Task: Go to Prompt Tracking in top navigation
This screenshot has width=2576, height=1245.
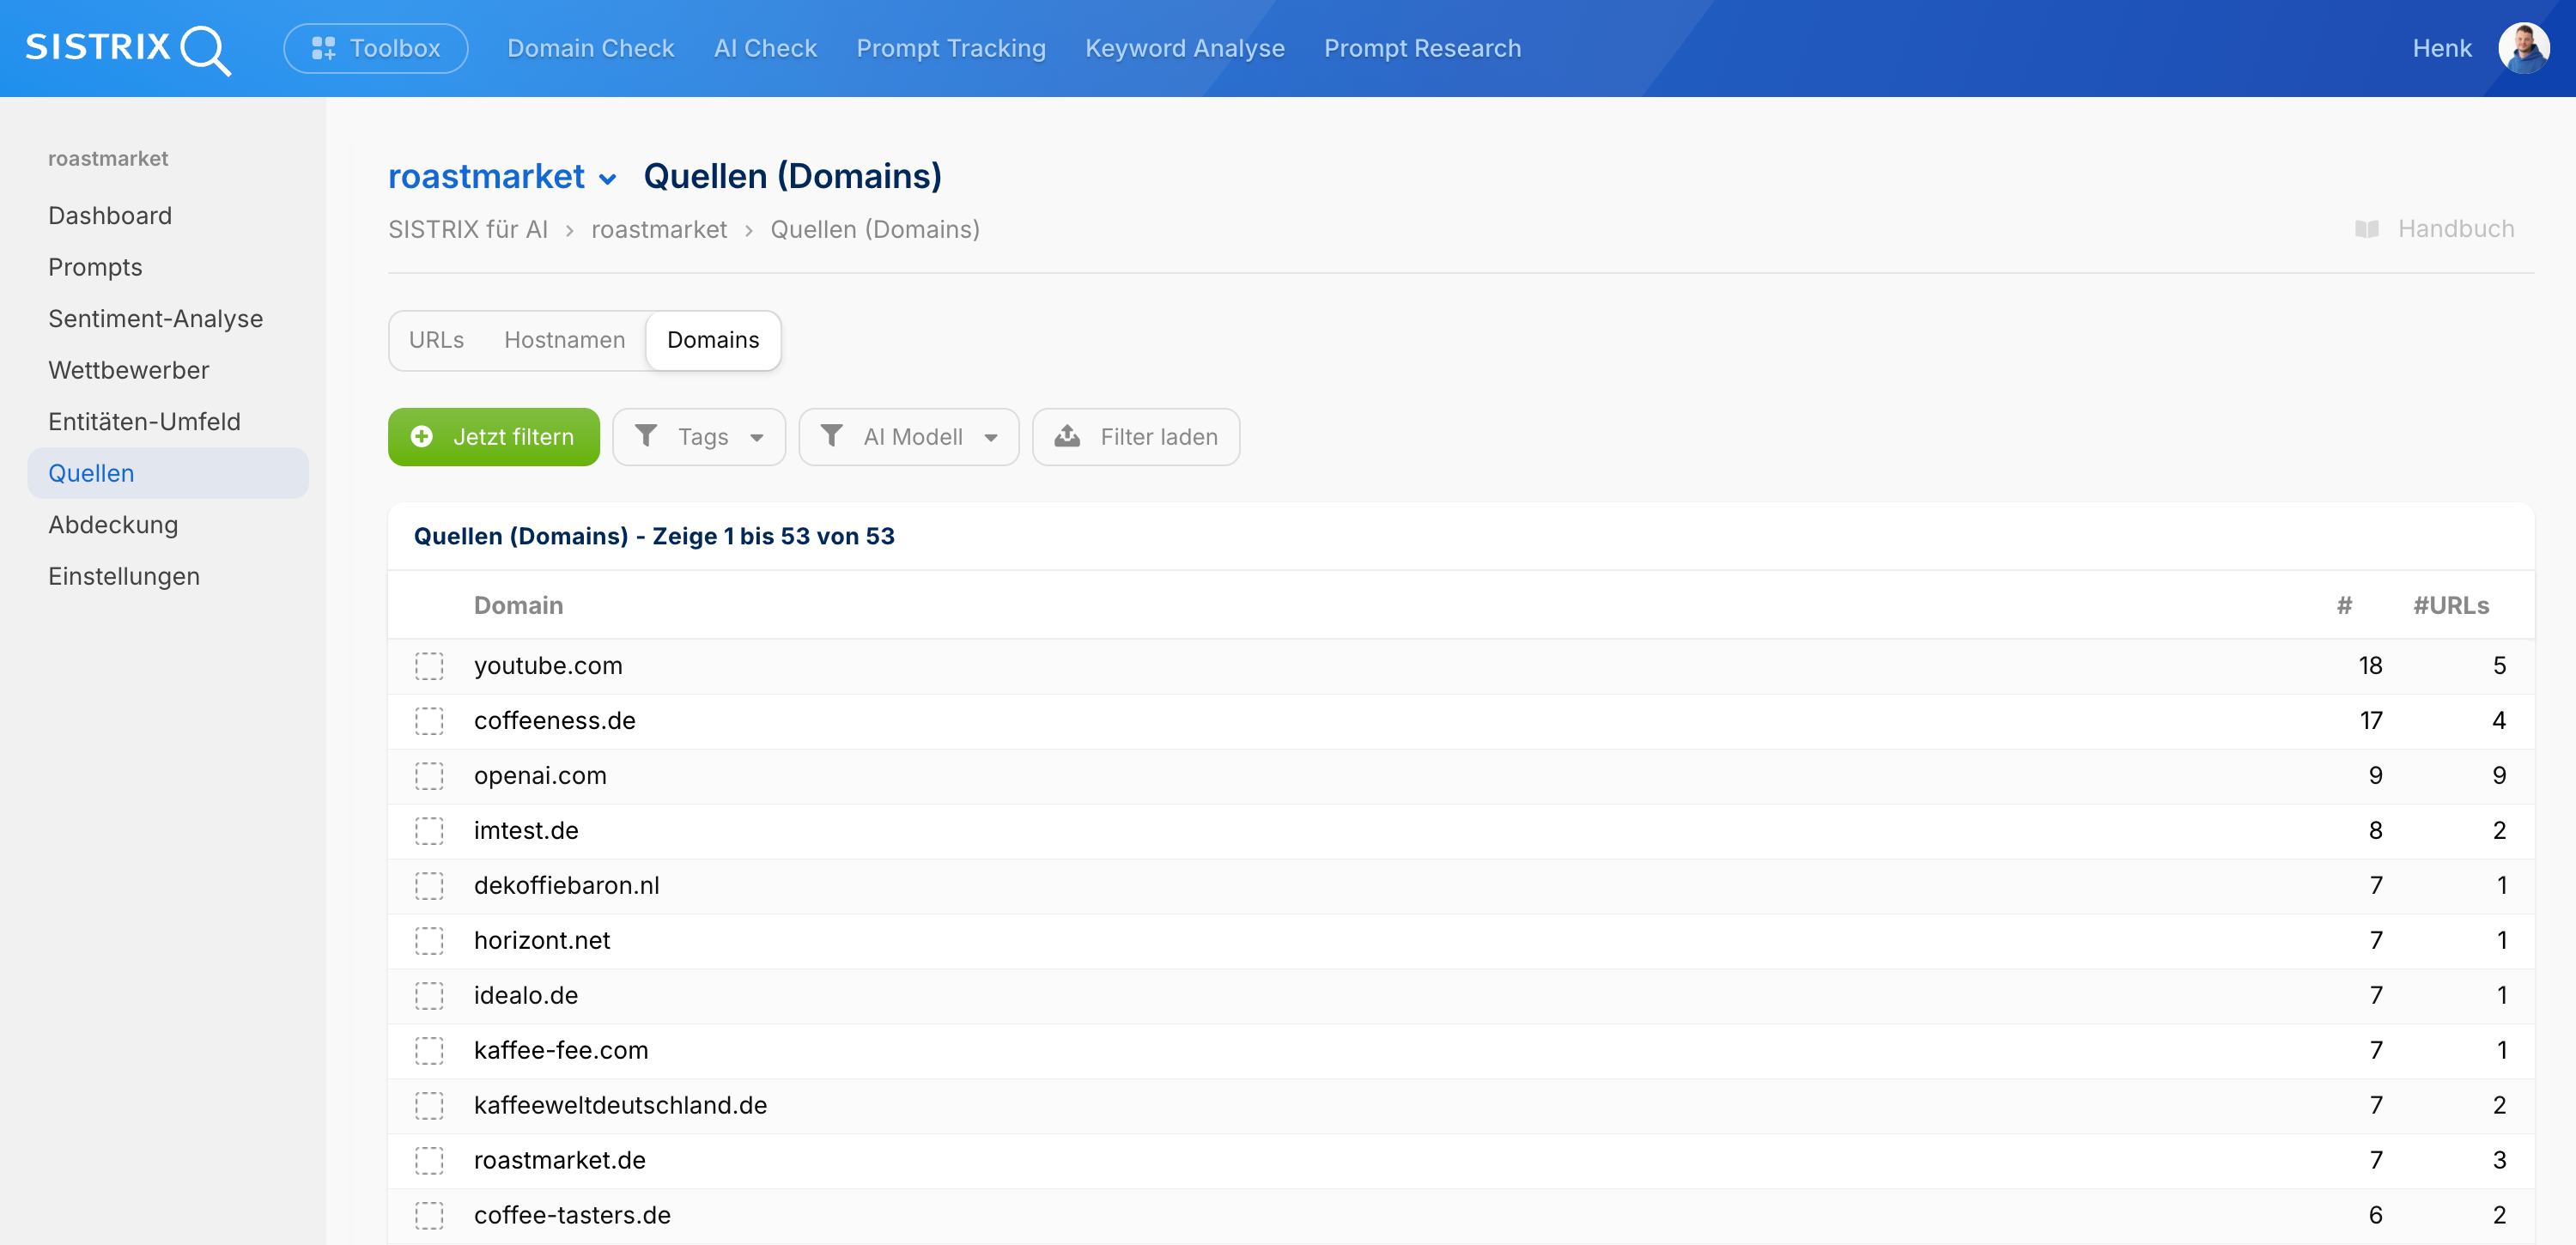Action: [950, 48]
